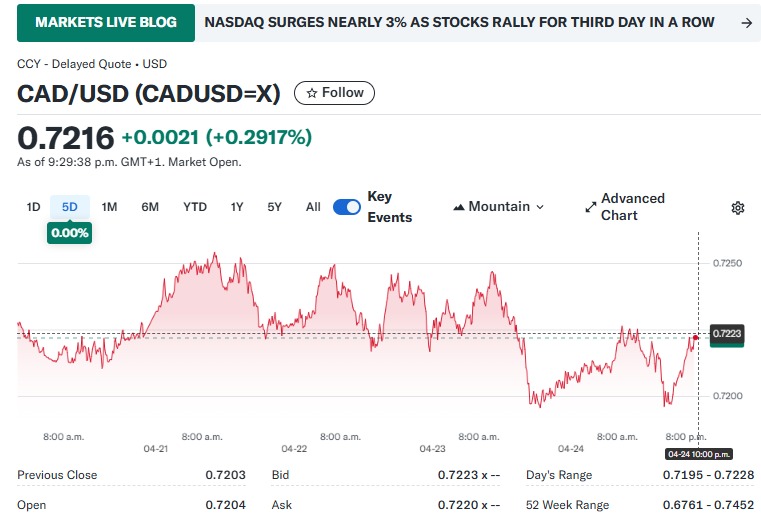Click the star icon in Follow button
Viewport: 761px width, 515px height.
pos(311,93)
